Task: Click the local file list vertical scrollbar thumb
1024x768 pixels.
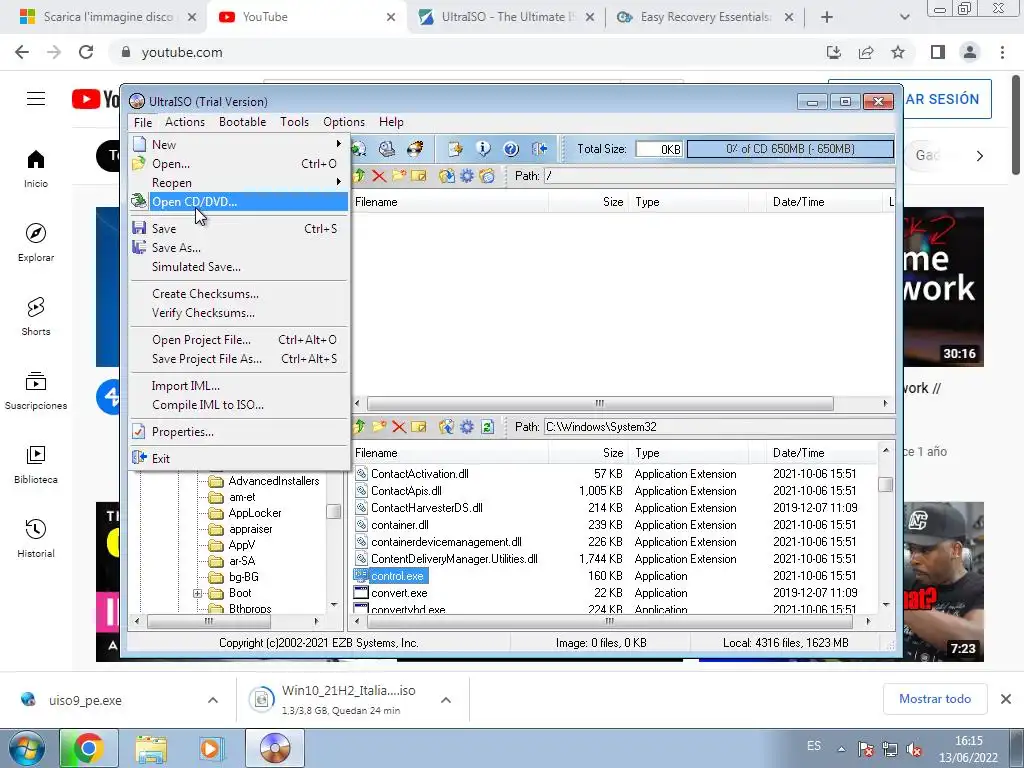Action: [886, 485]
